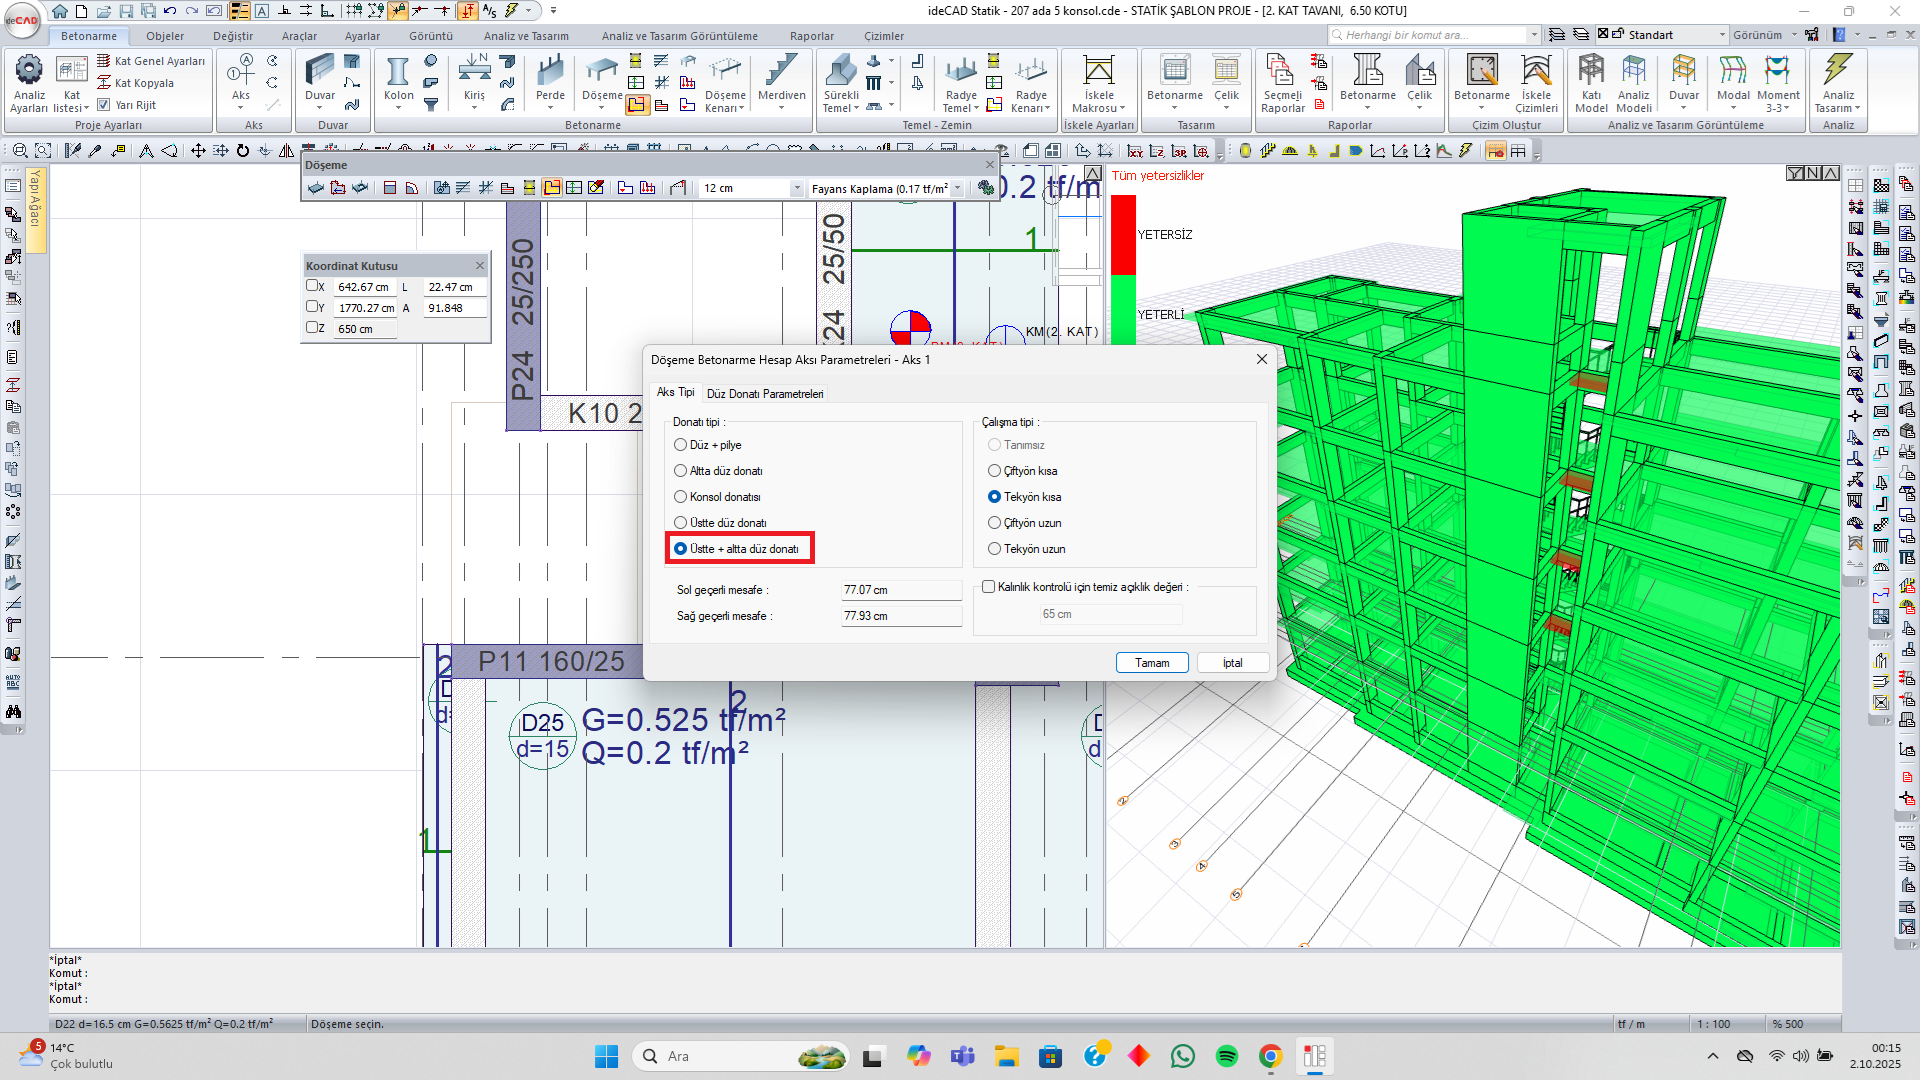Click the Sol geçerli mesafe input field
Screen dimensions: 1920x1080
tap(900, 590)
